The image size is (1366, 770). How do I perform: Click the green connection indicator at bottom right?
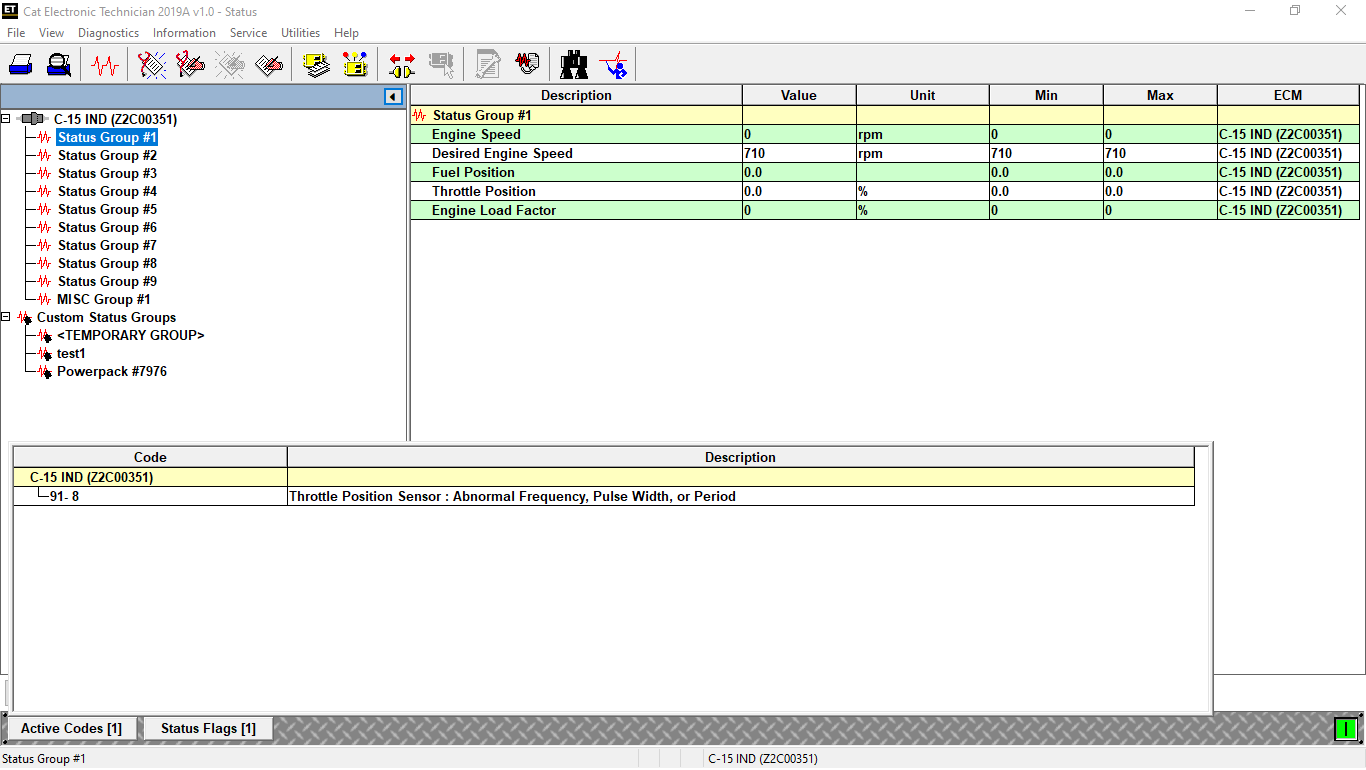point(1346,729)
